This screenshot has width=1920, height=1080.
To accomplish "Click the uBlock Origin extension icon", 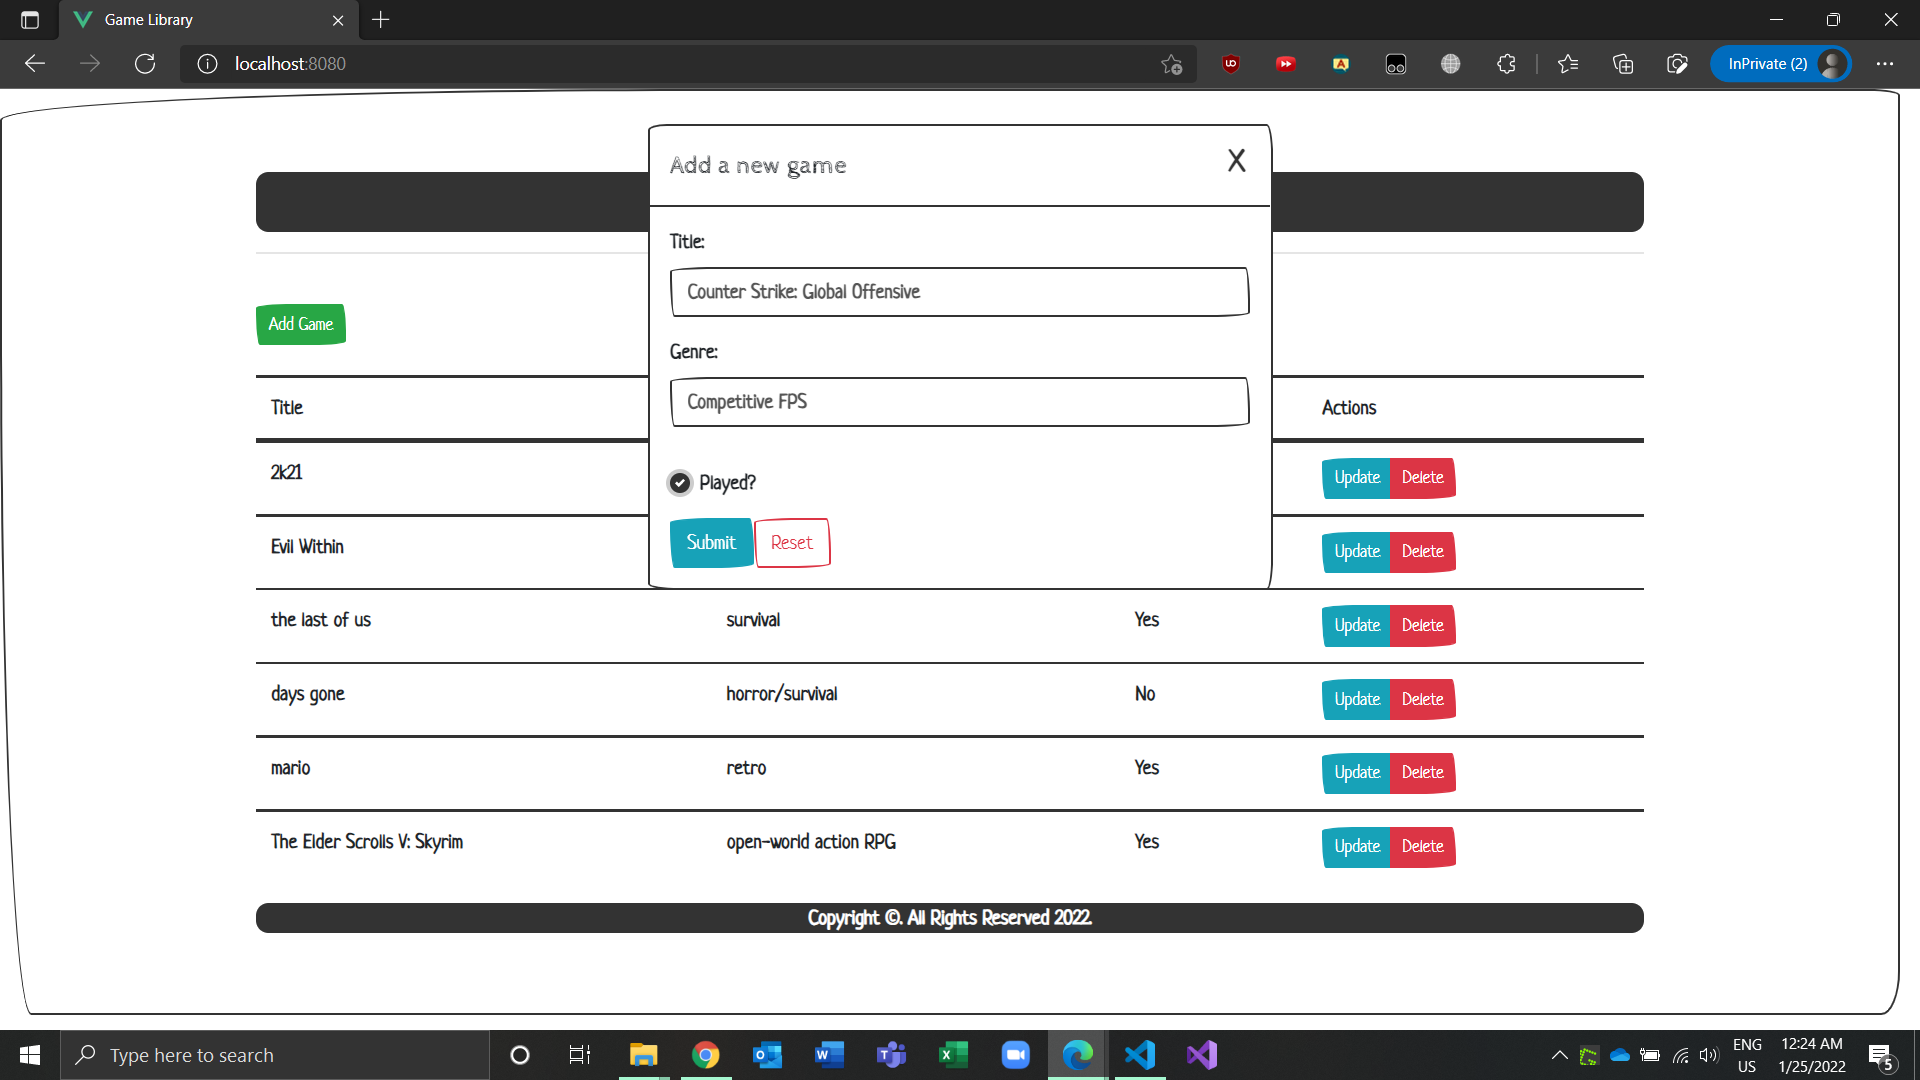I will (1230, 64).
